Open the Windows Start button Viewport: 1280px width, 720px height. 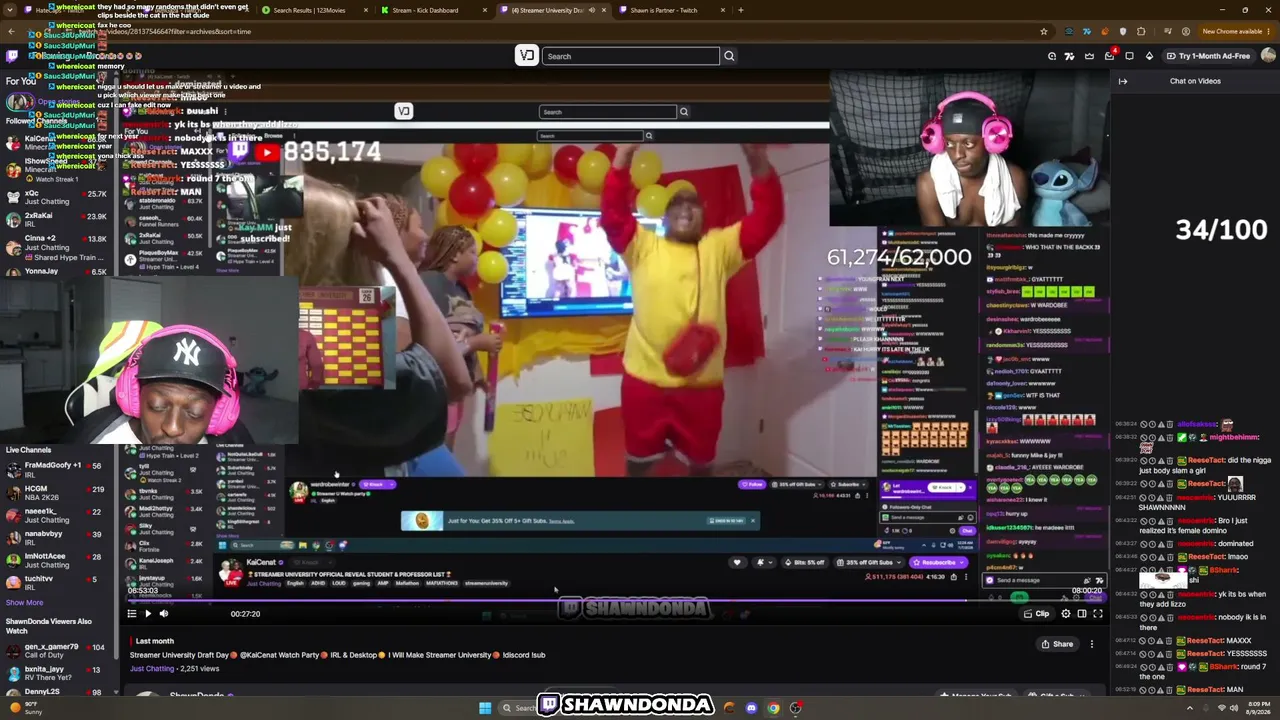(x=485, y=708)
